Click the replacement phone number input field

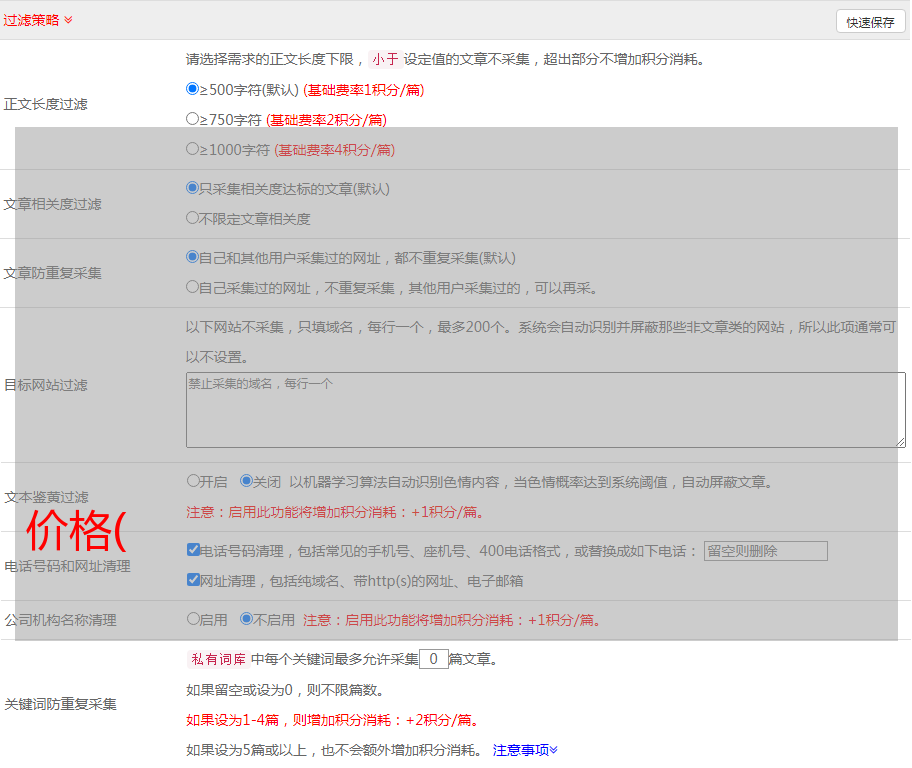765,551
